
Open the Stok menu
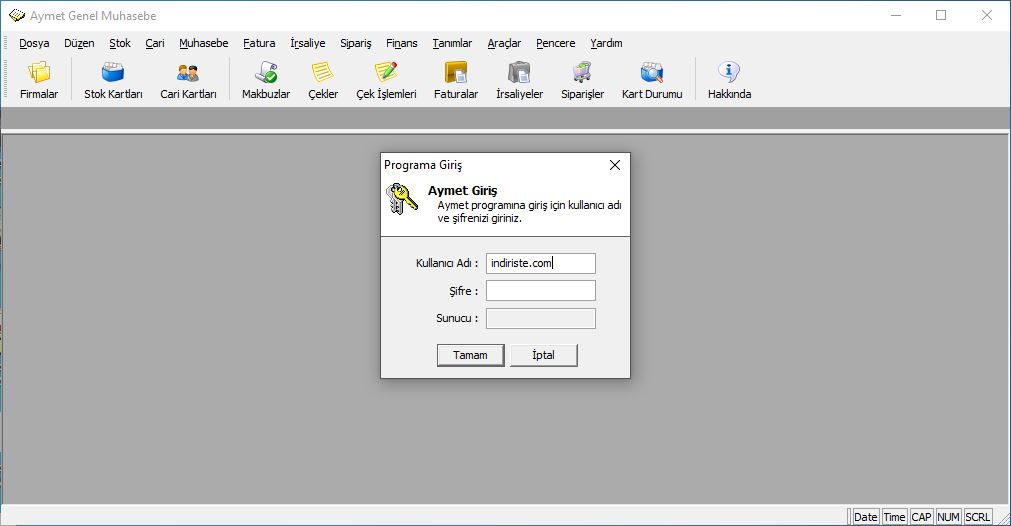pos(120,43)
